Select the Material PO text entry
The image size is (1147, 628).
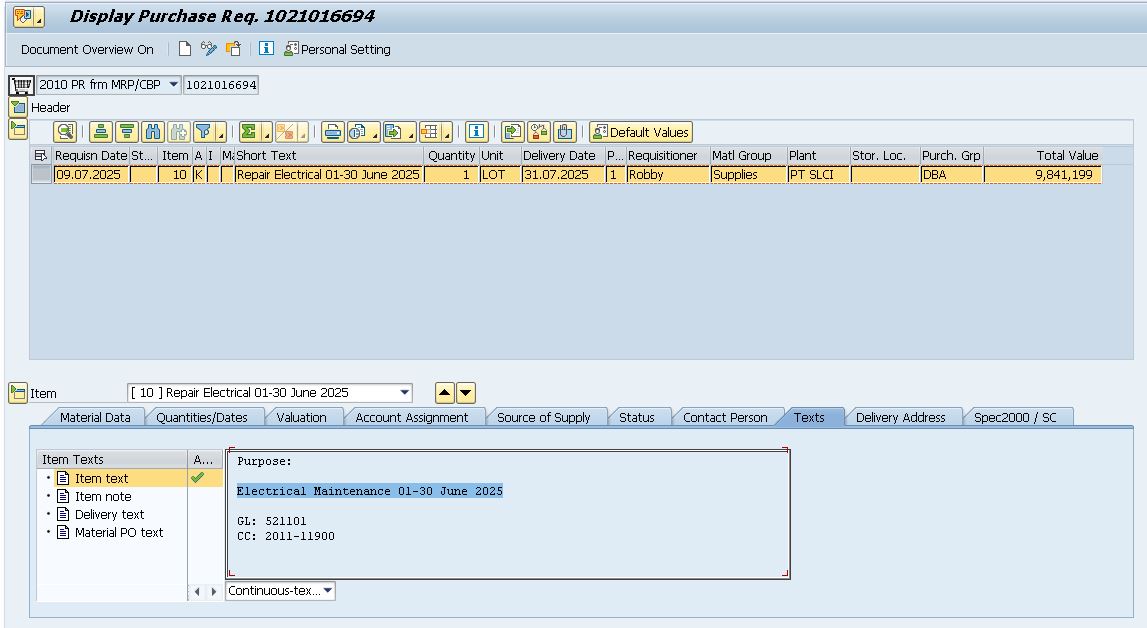119,533
